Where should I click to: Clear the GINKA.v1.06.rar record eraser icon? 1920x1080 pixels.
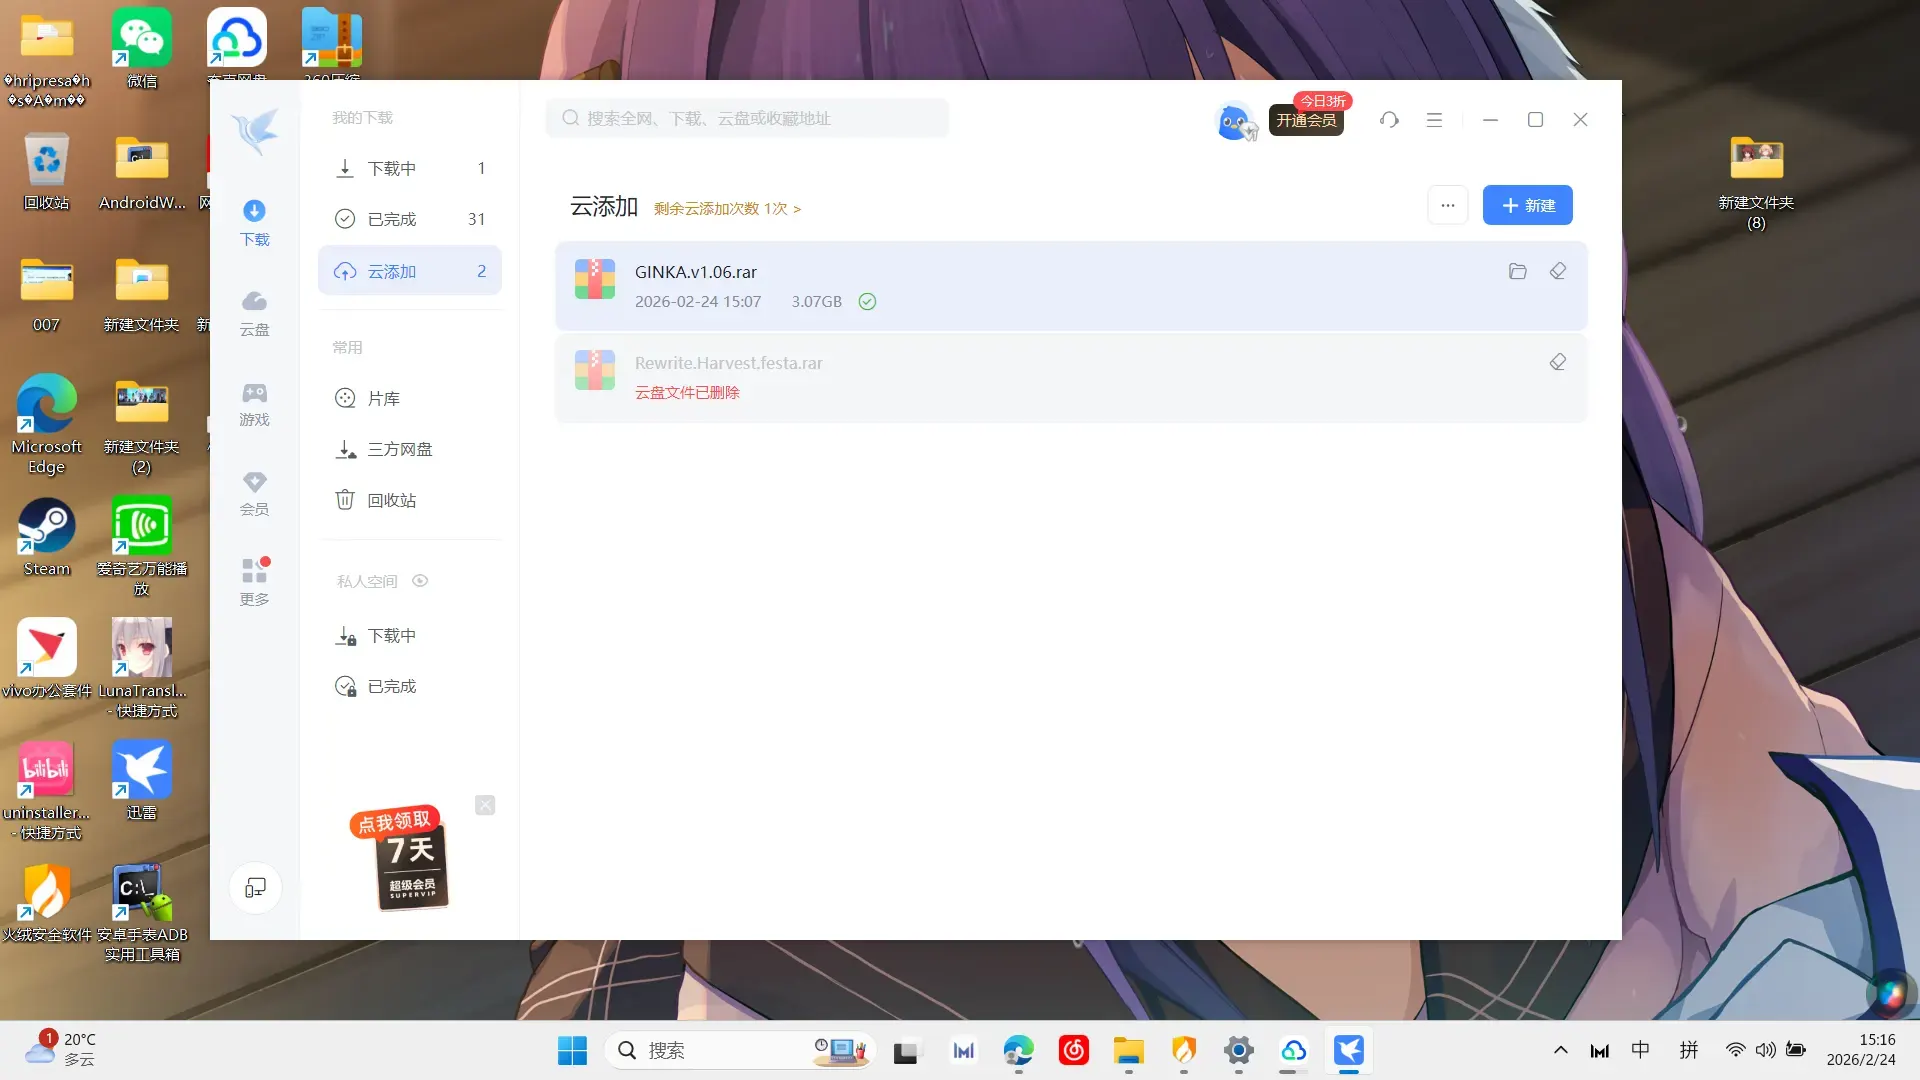(1558, 271)
